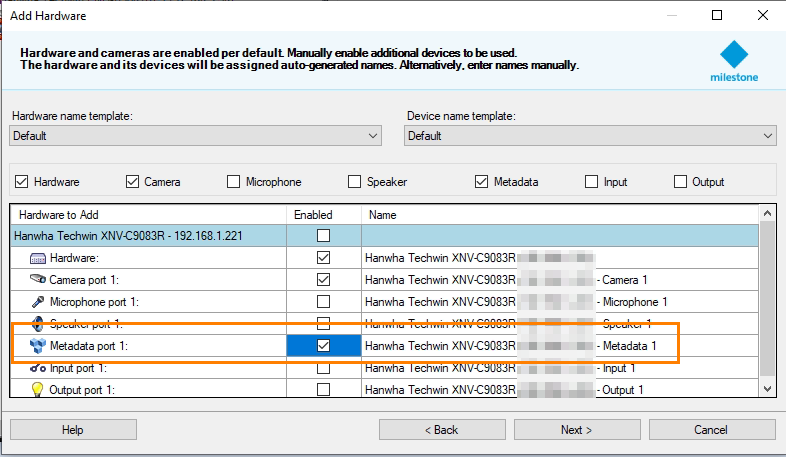Click the Help button
This screenshot has width=786, height=457.
click(73, 430)
